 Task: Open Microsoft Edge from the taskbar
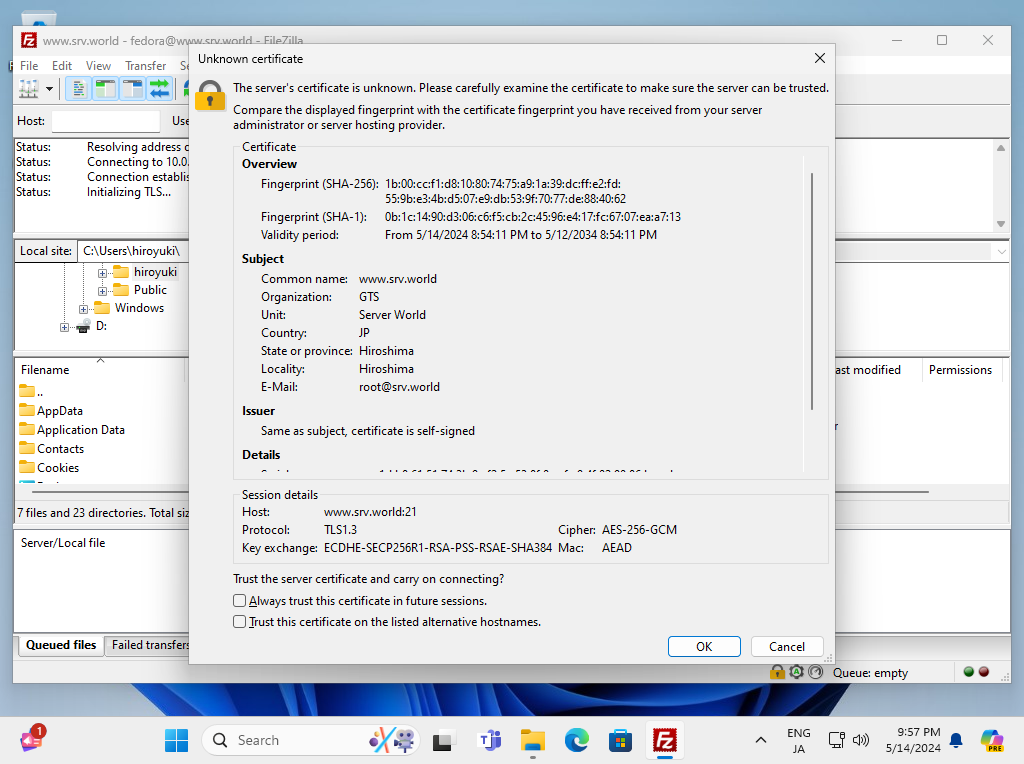577,740
